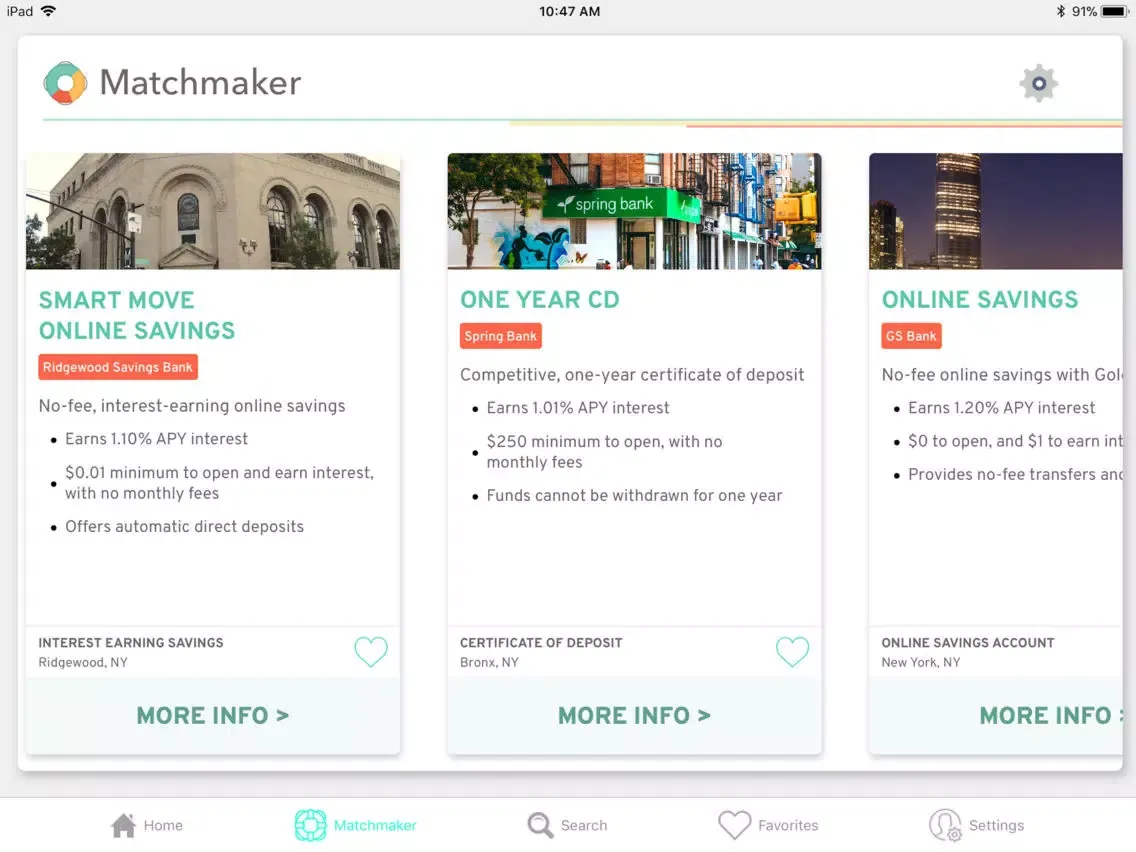Favorite the Smart Move Online Savings card

coord(371,651)
